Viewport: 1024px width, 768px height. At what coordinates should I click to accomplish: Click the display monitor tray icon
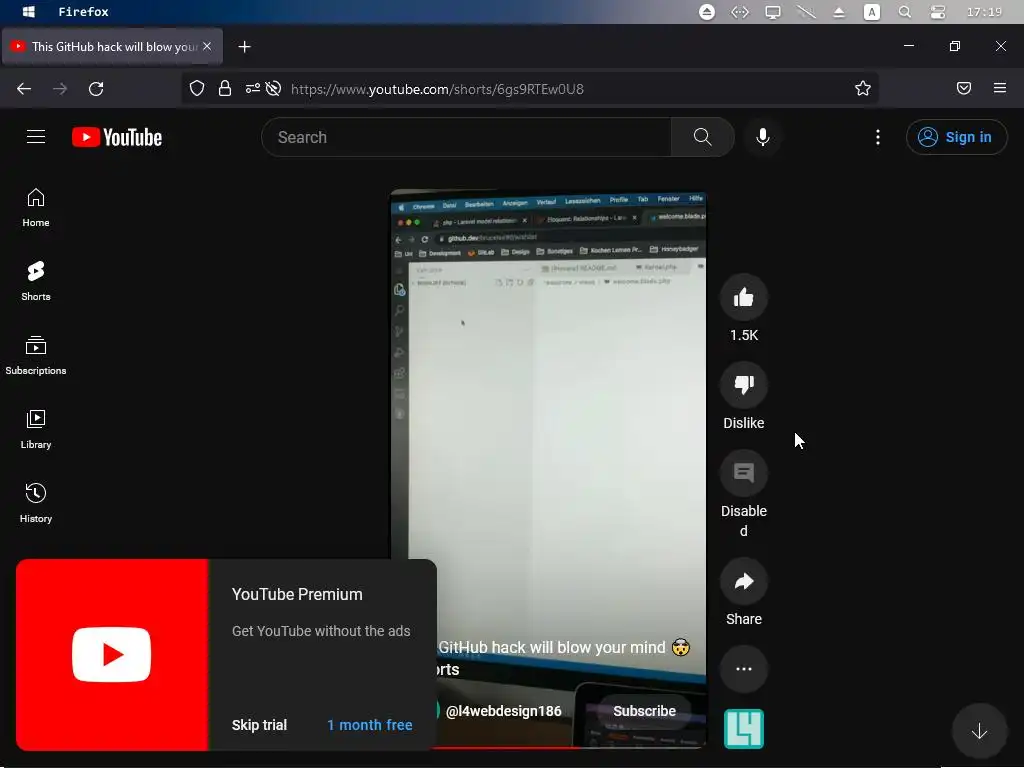773,12
